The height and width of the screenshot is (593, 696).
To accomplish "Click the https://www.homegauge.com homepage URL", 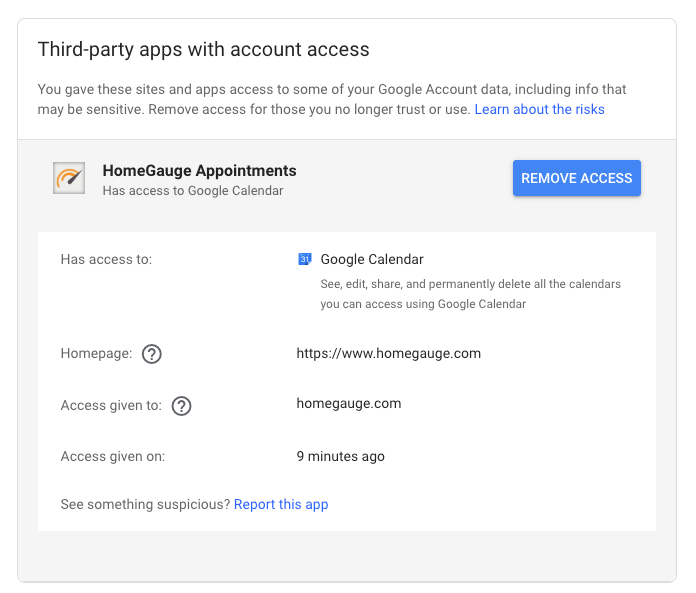I will click(x=388, y=353).
